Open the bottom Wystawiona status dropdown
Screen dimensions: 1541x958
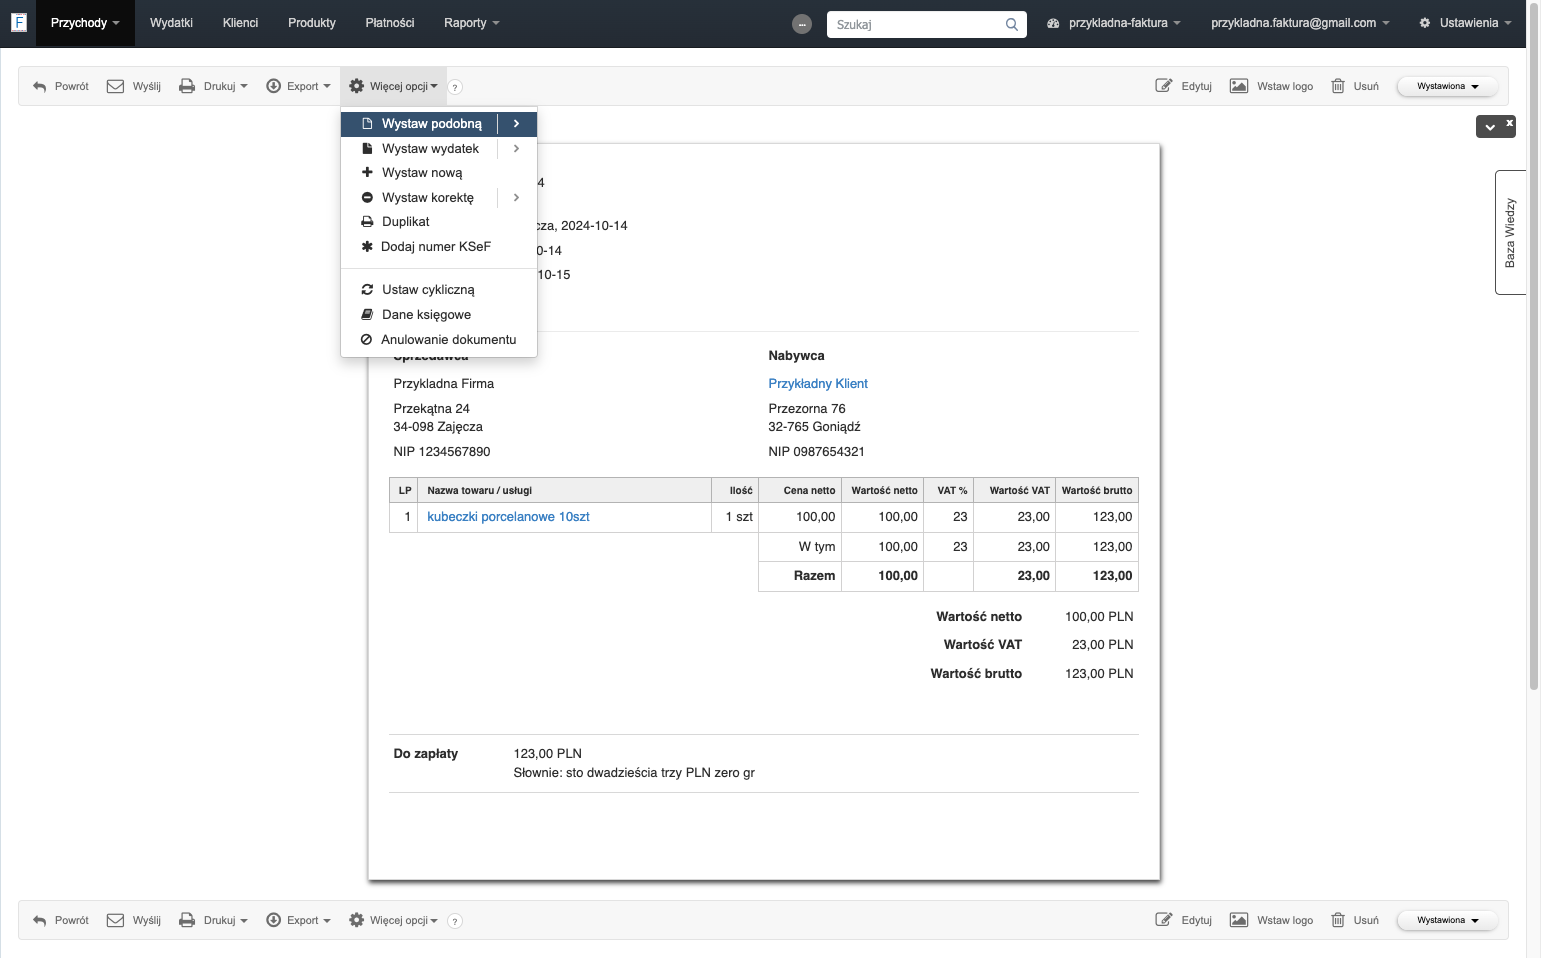click(1447, 920)
